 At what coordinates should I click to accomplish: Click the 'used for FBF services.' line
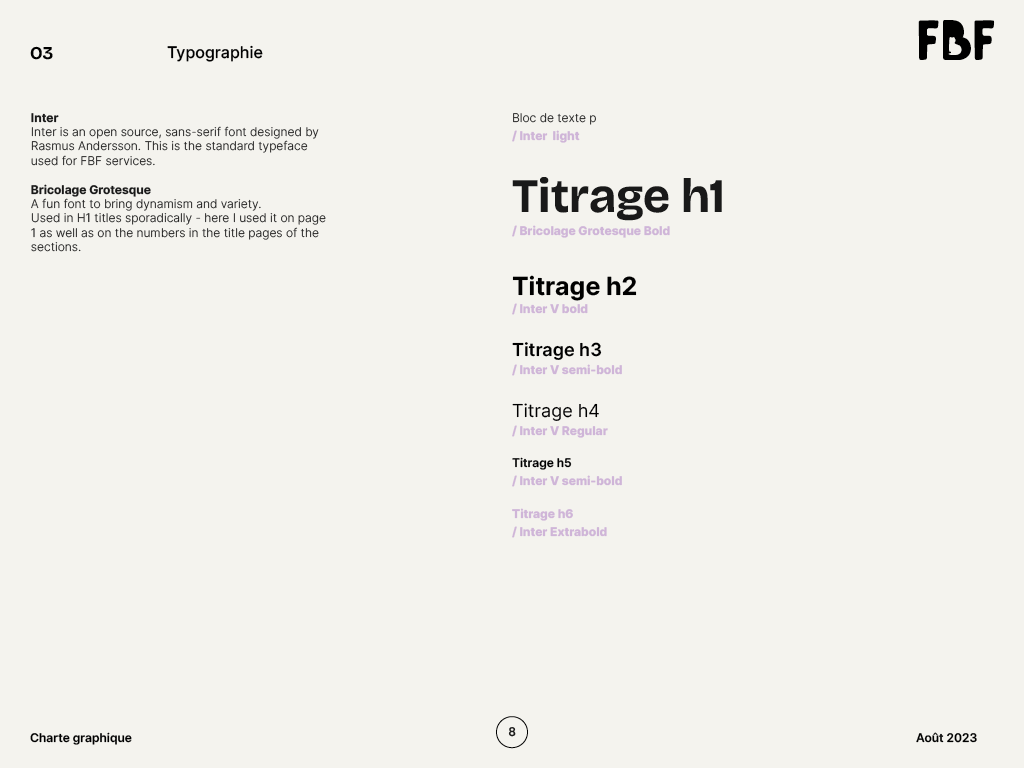point(93,161)
